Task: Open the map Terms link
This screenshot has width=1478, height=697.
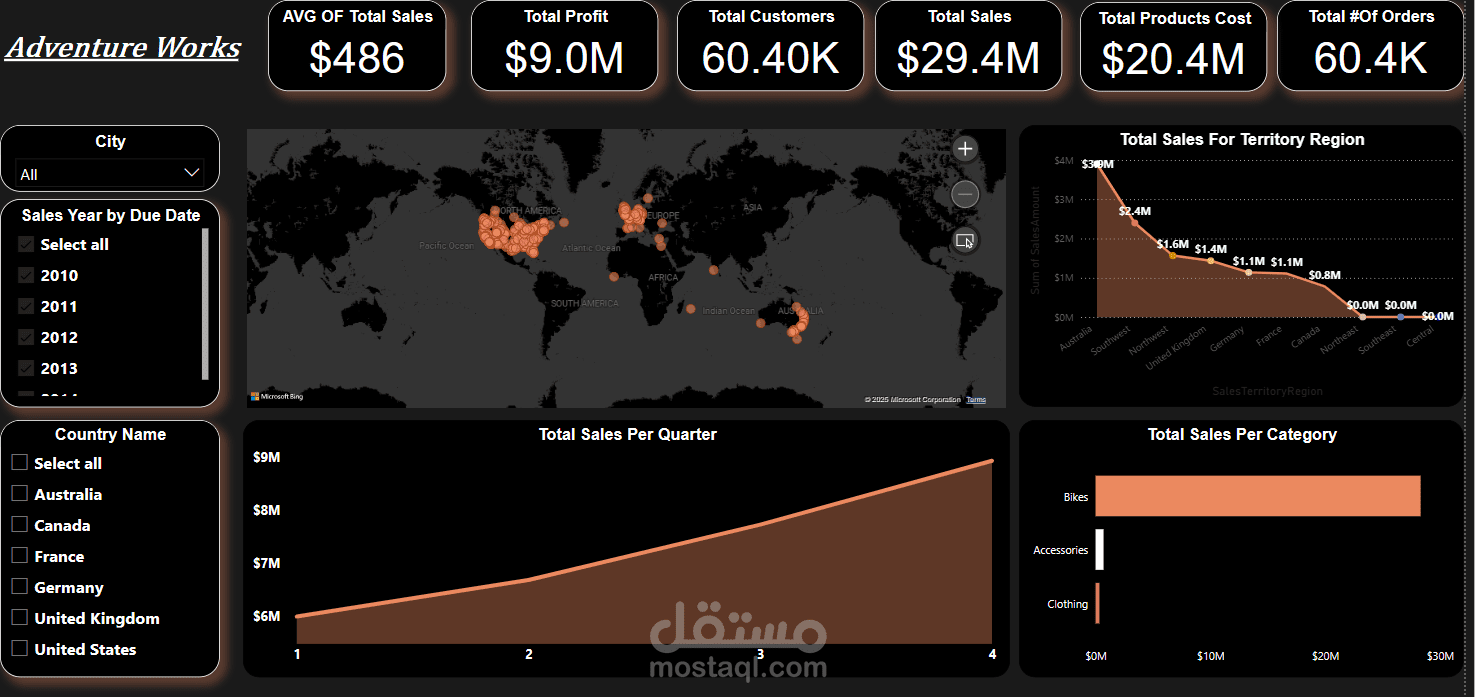Action: tap(976, 400)
